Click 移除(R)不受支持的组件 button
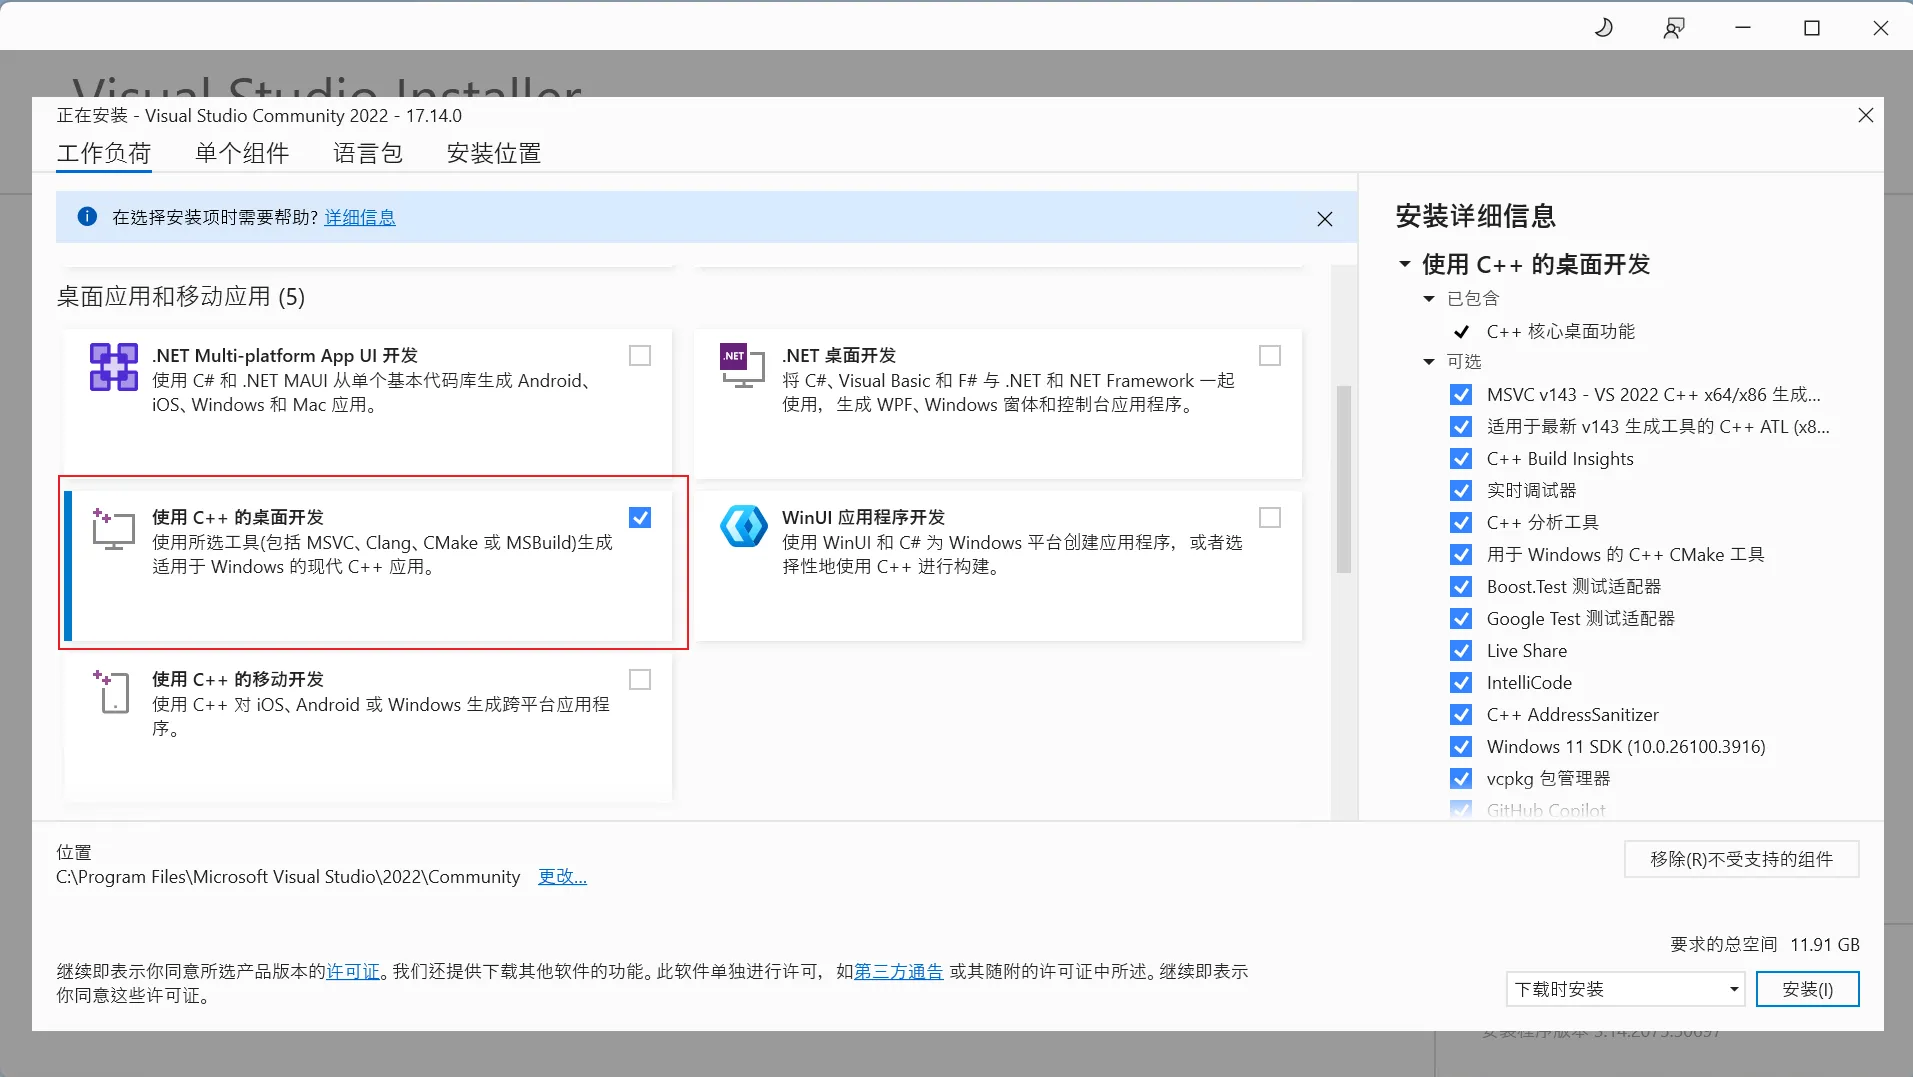The image size is (1913, 1077). pos(1741,859)
